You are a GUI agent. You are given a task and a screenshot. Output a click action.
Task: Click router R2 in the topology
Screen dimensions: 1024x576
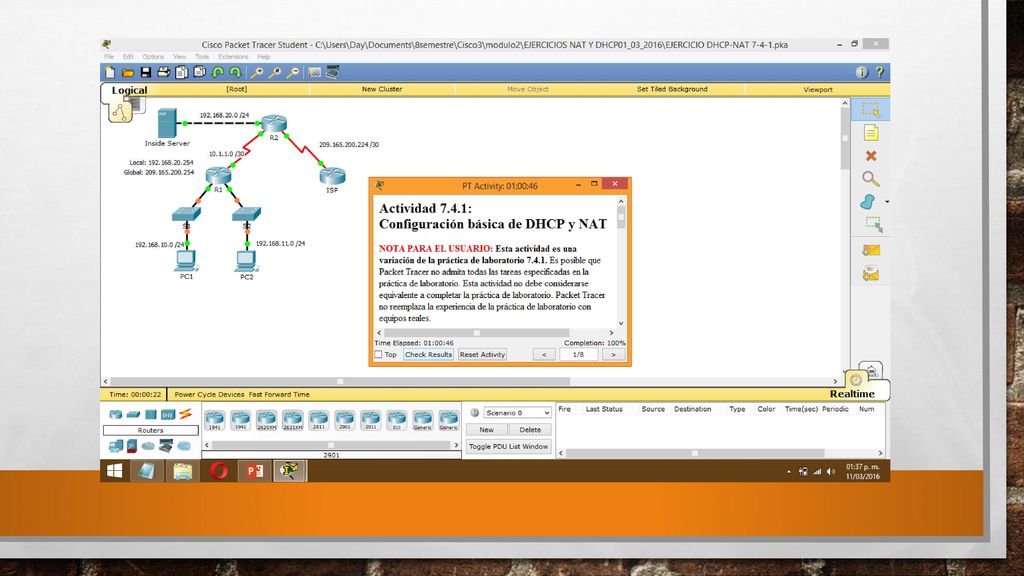274,122
